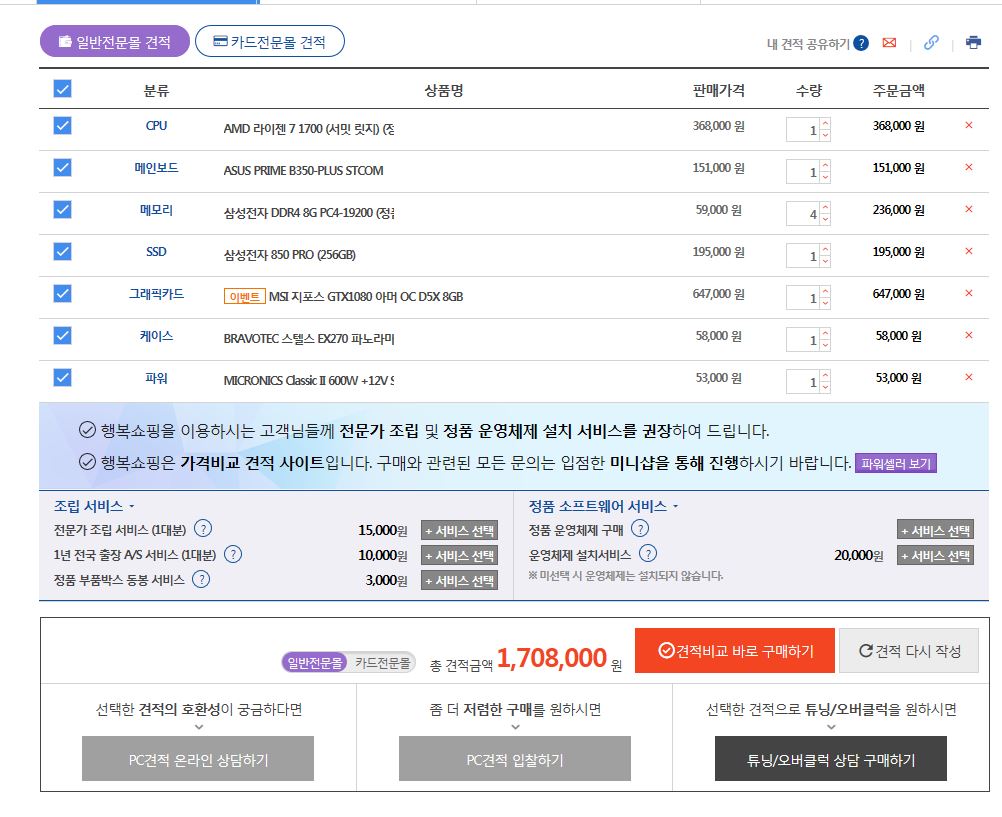This screenshot has height=817, width=1002.
Task: Uncheck the 케이스 row checkbox
Action: tap(63, 336)
